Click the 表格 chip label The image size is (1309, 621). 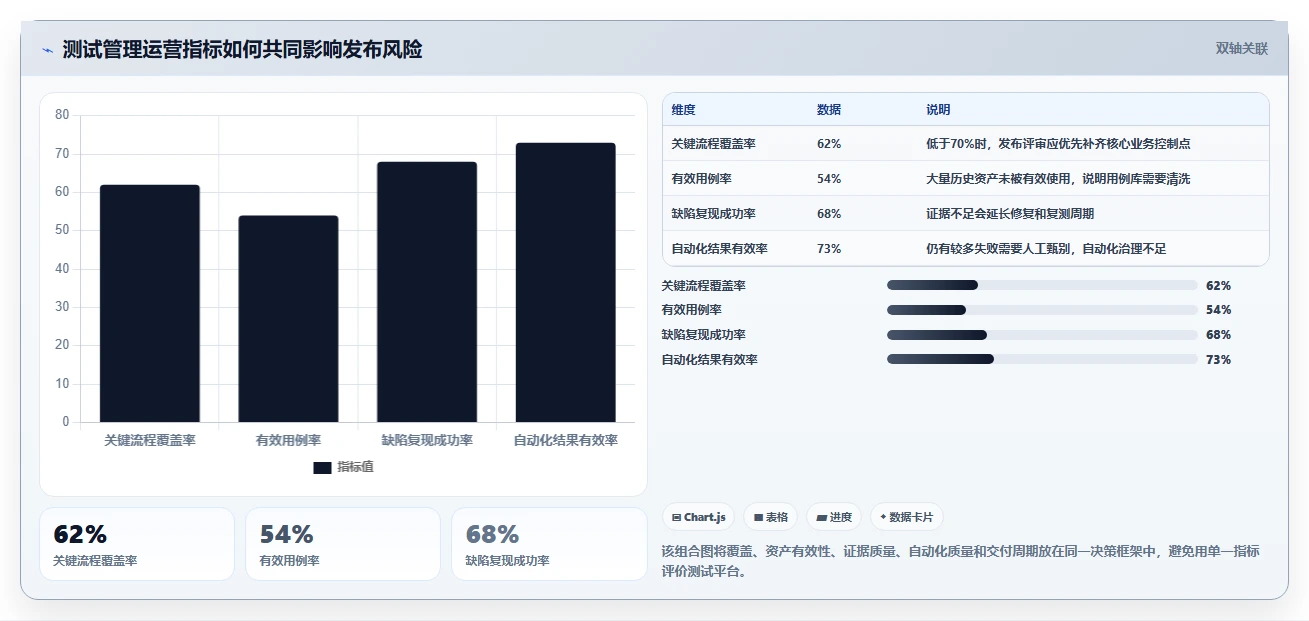pyautogui.click(x=777, y=517)
